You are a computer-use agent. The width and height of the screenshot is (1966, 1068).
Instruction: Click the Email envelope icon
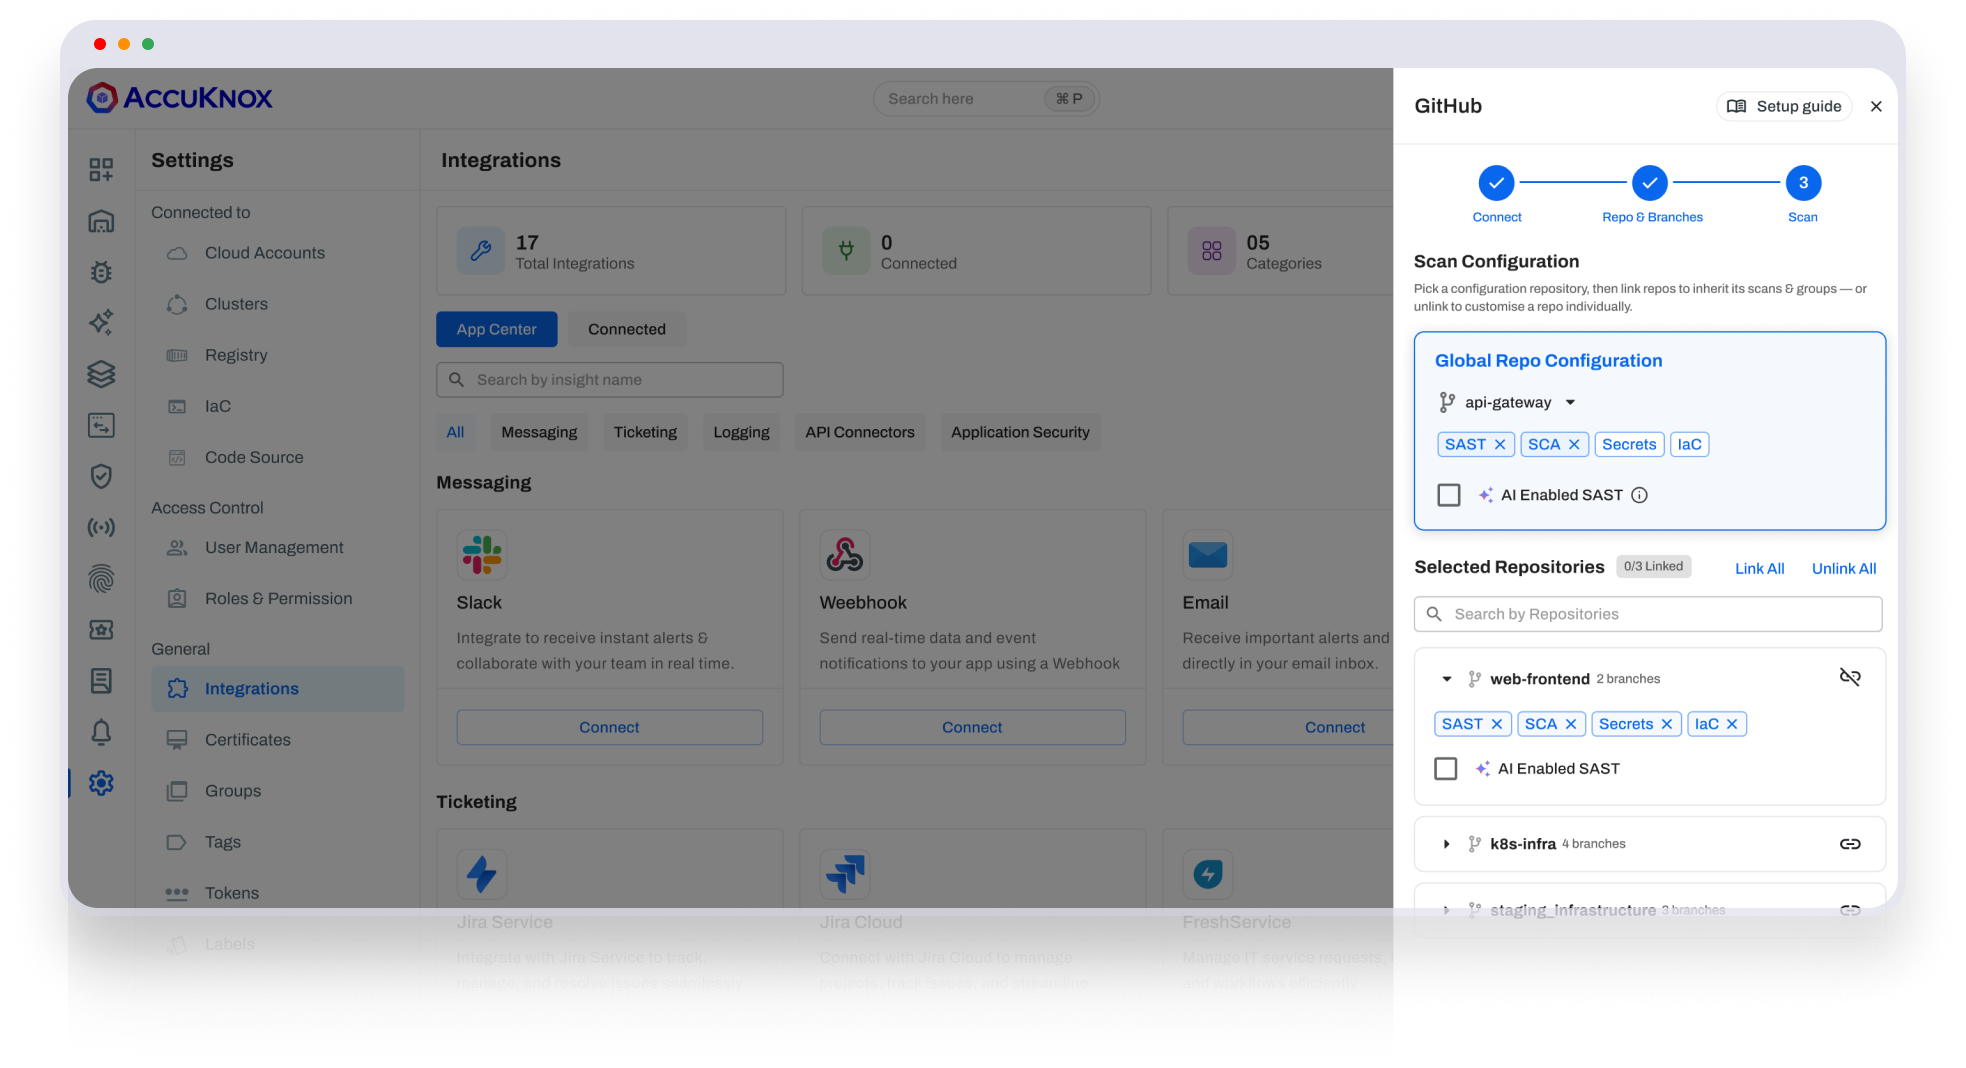pyautogui.click(x=1208, y=555)
